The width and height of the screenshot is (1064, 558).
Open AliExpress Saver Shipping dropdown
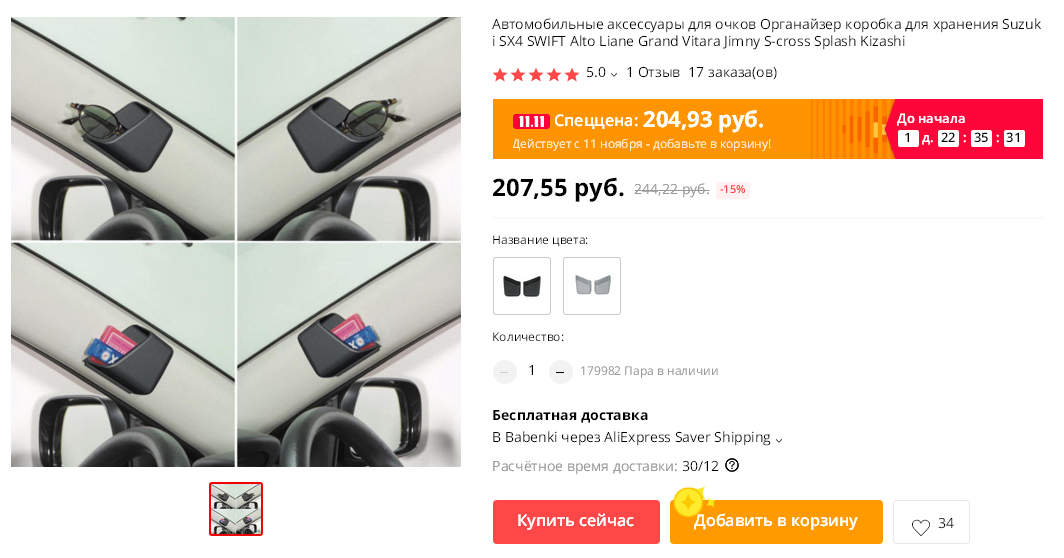(x=779, y=440)
